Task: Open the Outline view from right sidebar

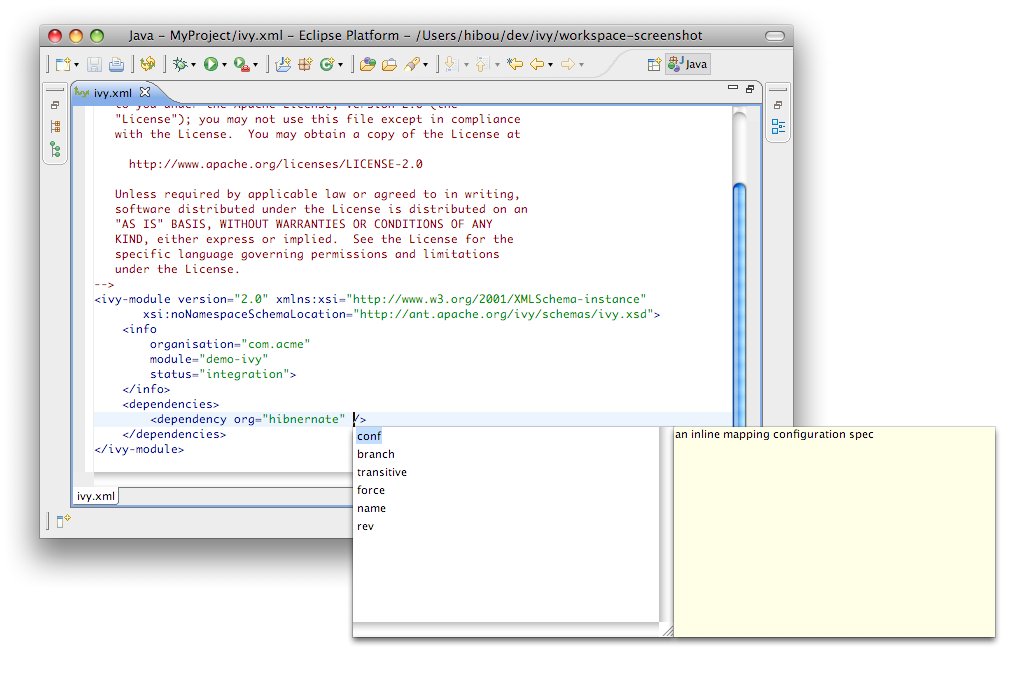Action: point(778,127)
